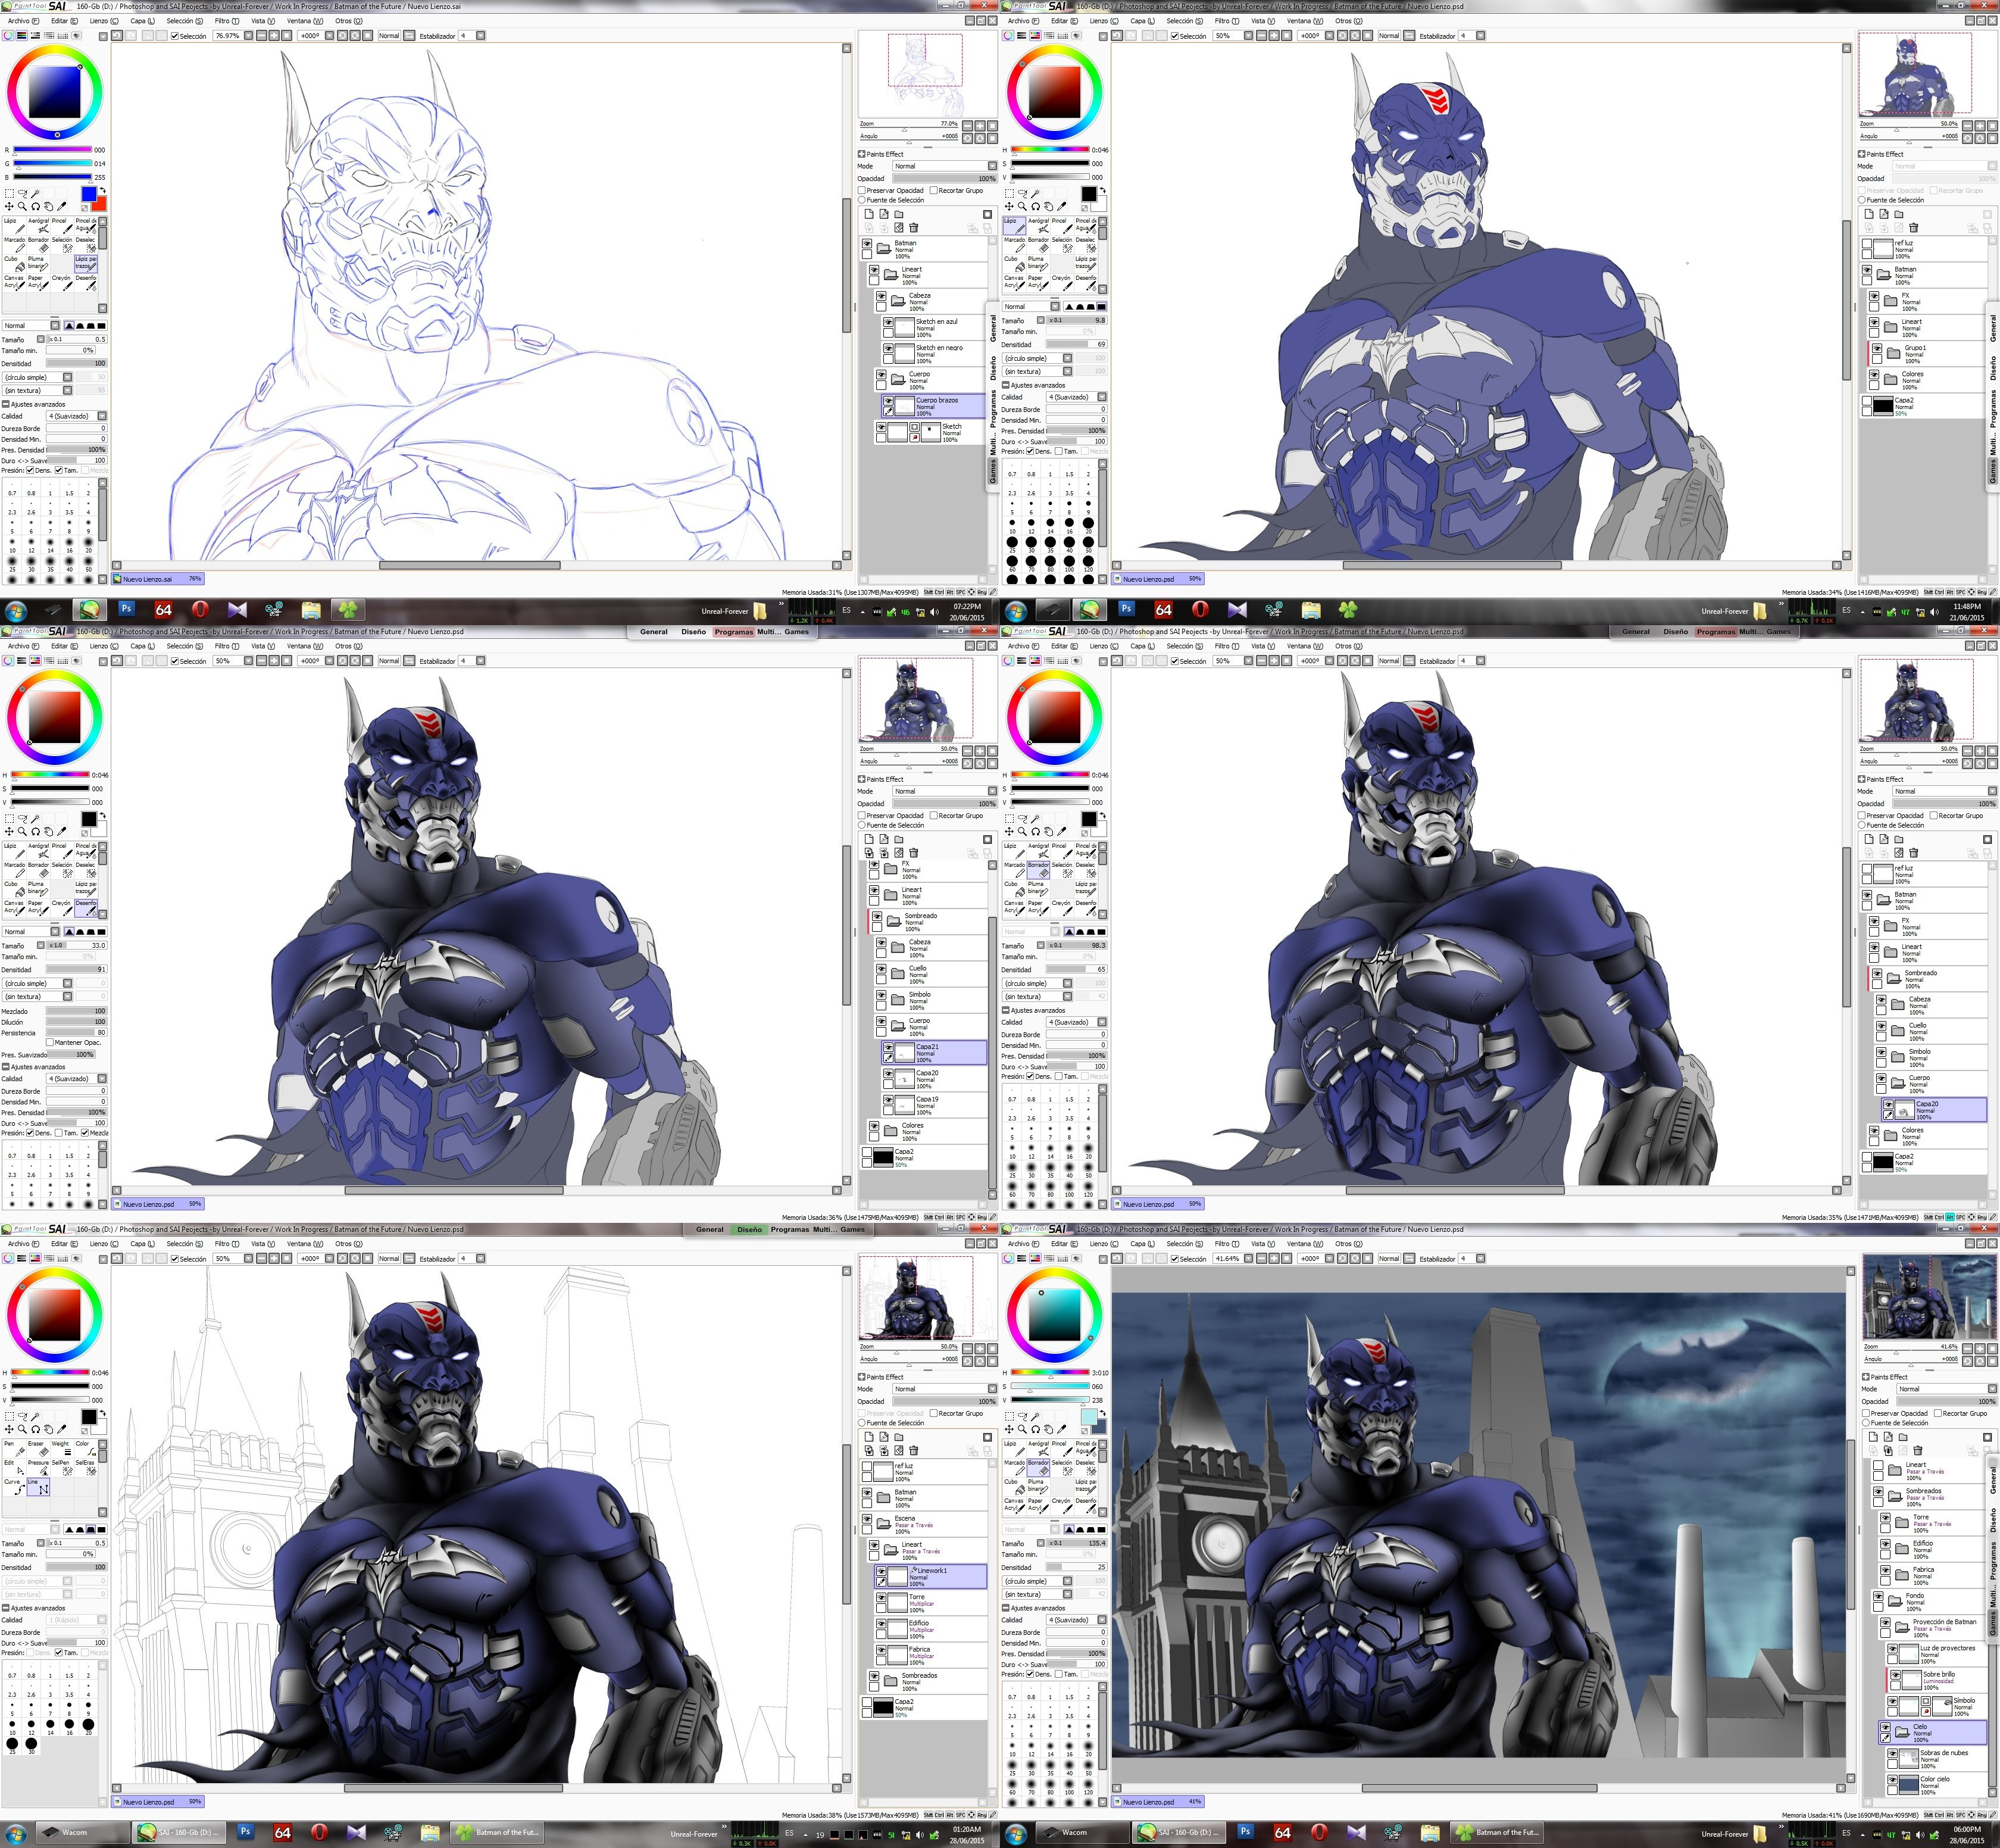Select magic wand tool in blue sketch window
The height and width of the screenshot is (1848, 2000).
36,193
